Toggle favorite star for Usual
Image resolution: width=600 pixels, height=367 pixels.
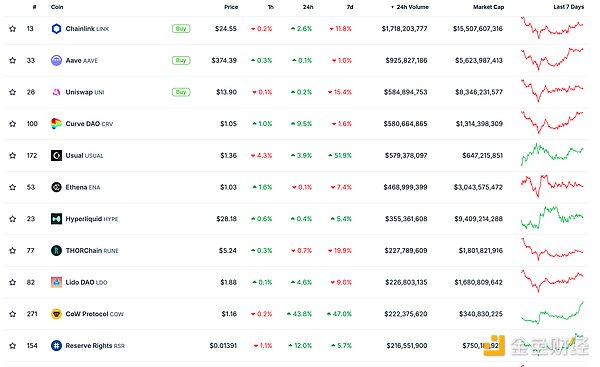(13, 155)
